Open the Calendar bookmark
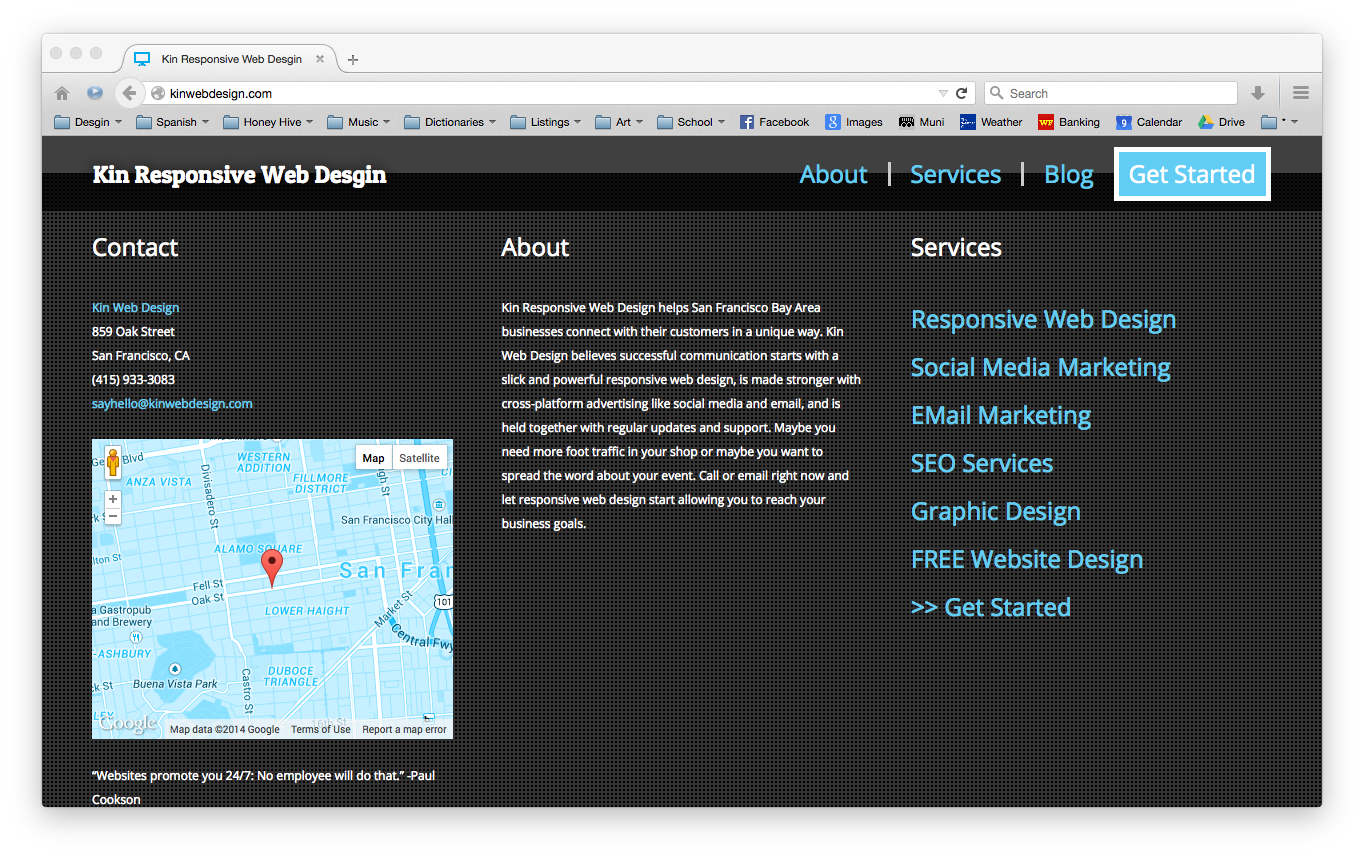The image size is (1364, 857). [1150, 122]
